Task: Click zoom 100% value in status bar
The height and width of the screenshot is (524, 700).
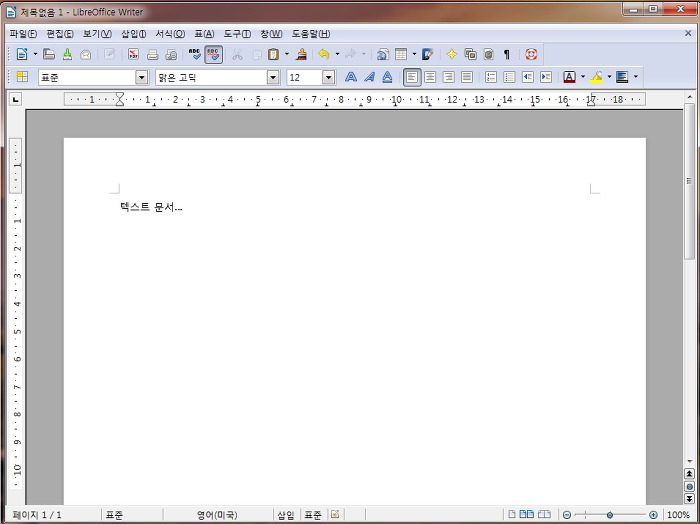Action: coord(678,515)
